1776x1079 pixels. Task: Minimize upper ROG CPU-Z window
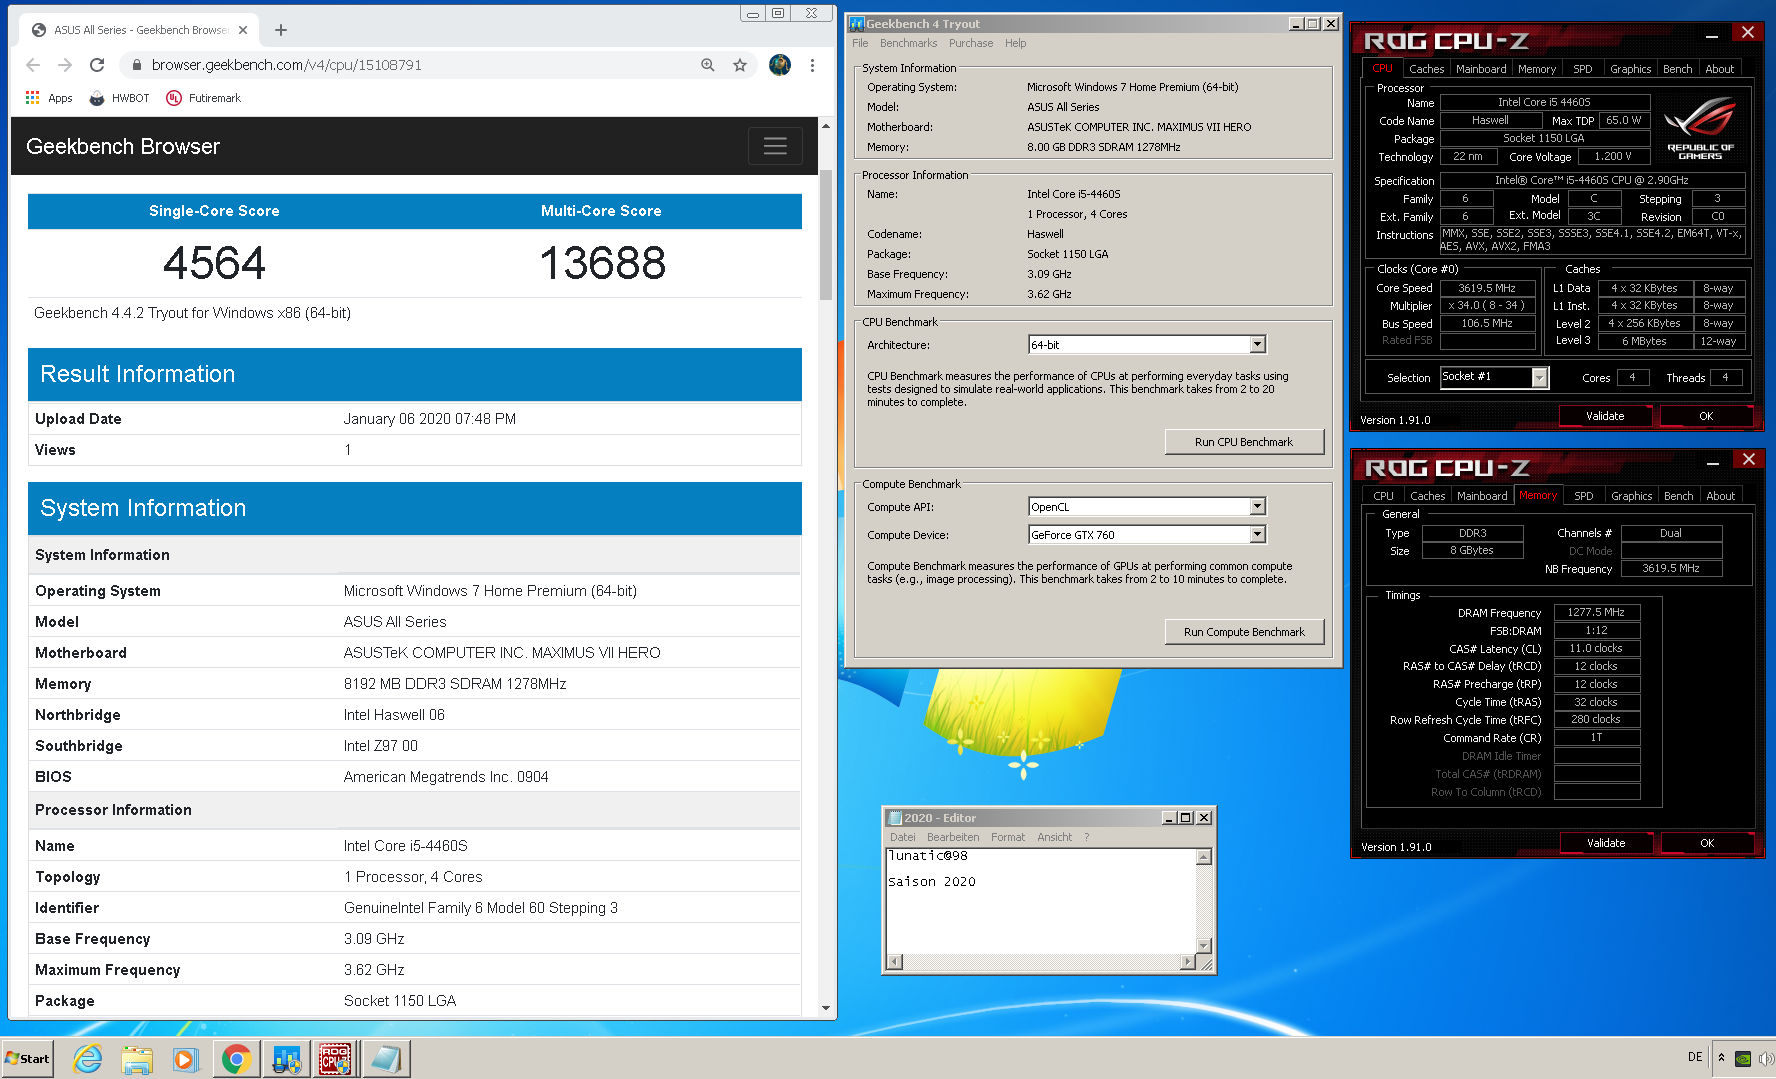point(1712,35)
